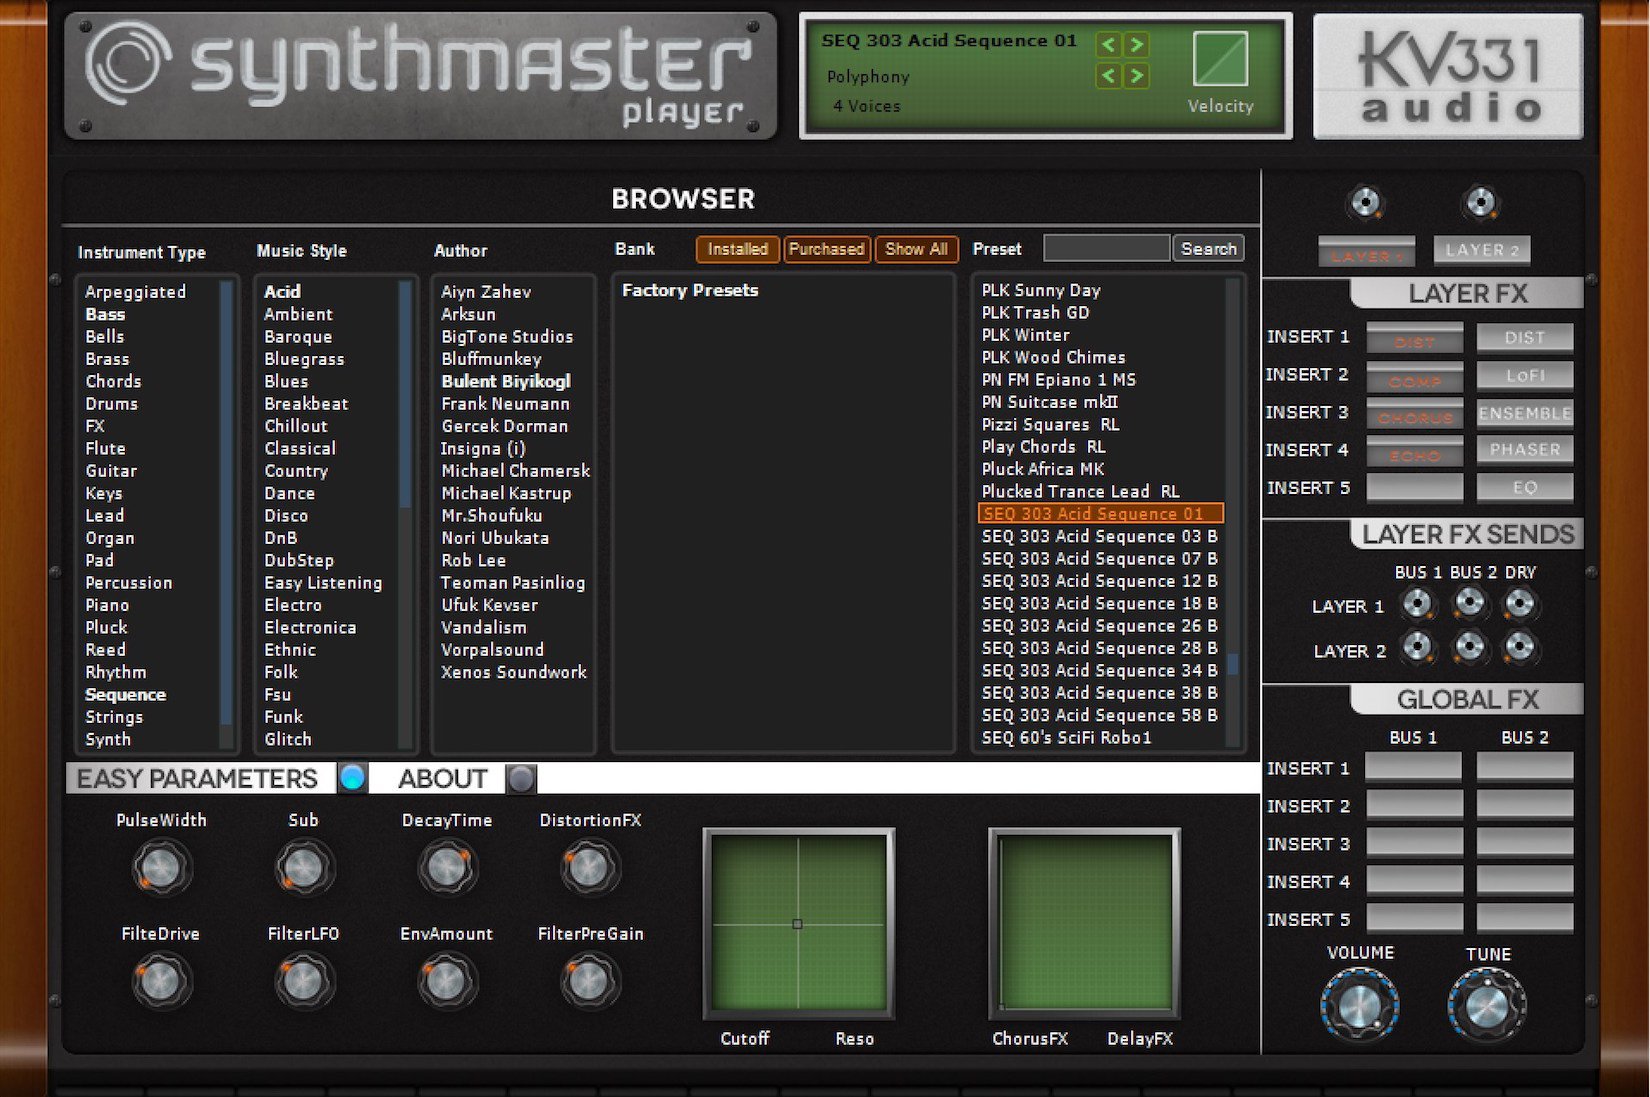Click Layer 1 DRY send knob
Viewport: 1650px width, 1097px height.
point(1520,602)
